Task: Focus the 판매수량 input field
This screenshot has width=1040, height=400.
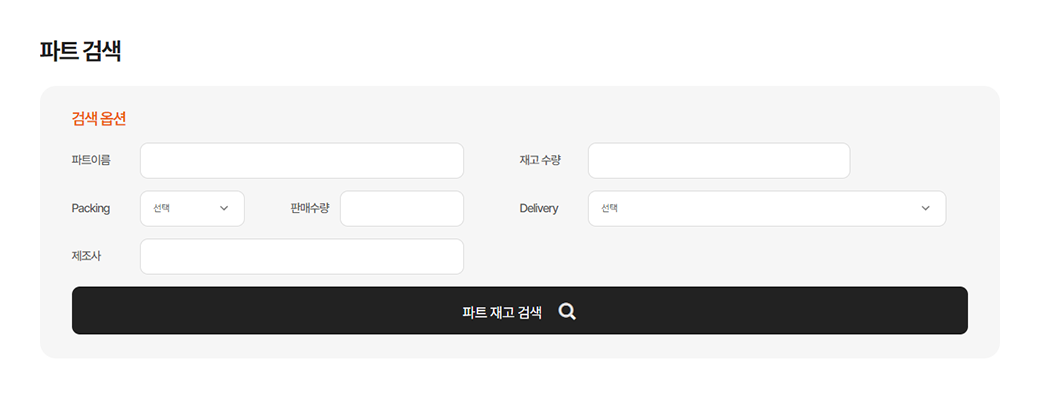Action: coord(402,208)
